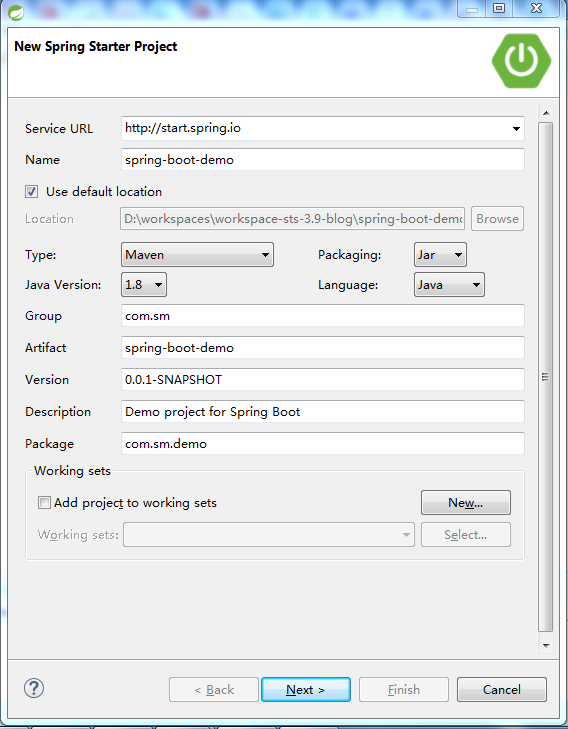Click the Version field 0.0.1-SNAPSHOT
The image size is (568, 729).
pos(323,380)
